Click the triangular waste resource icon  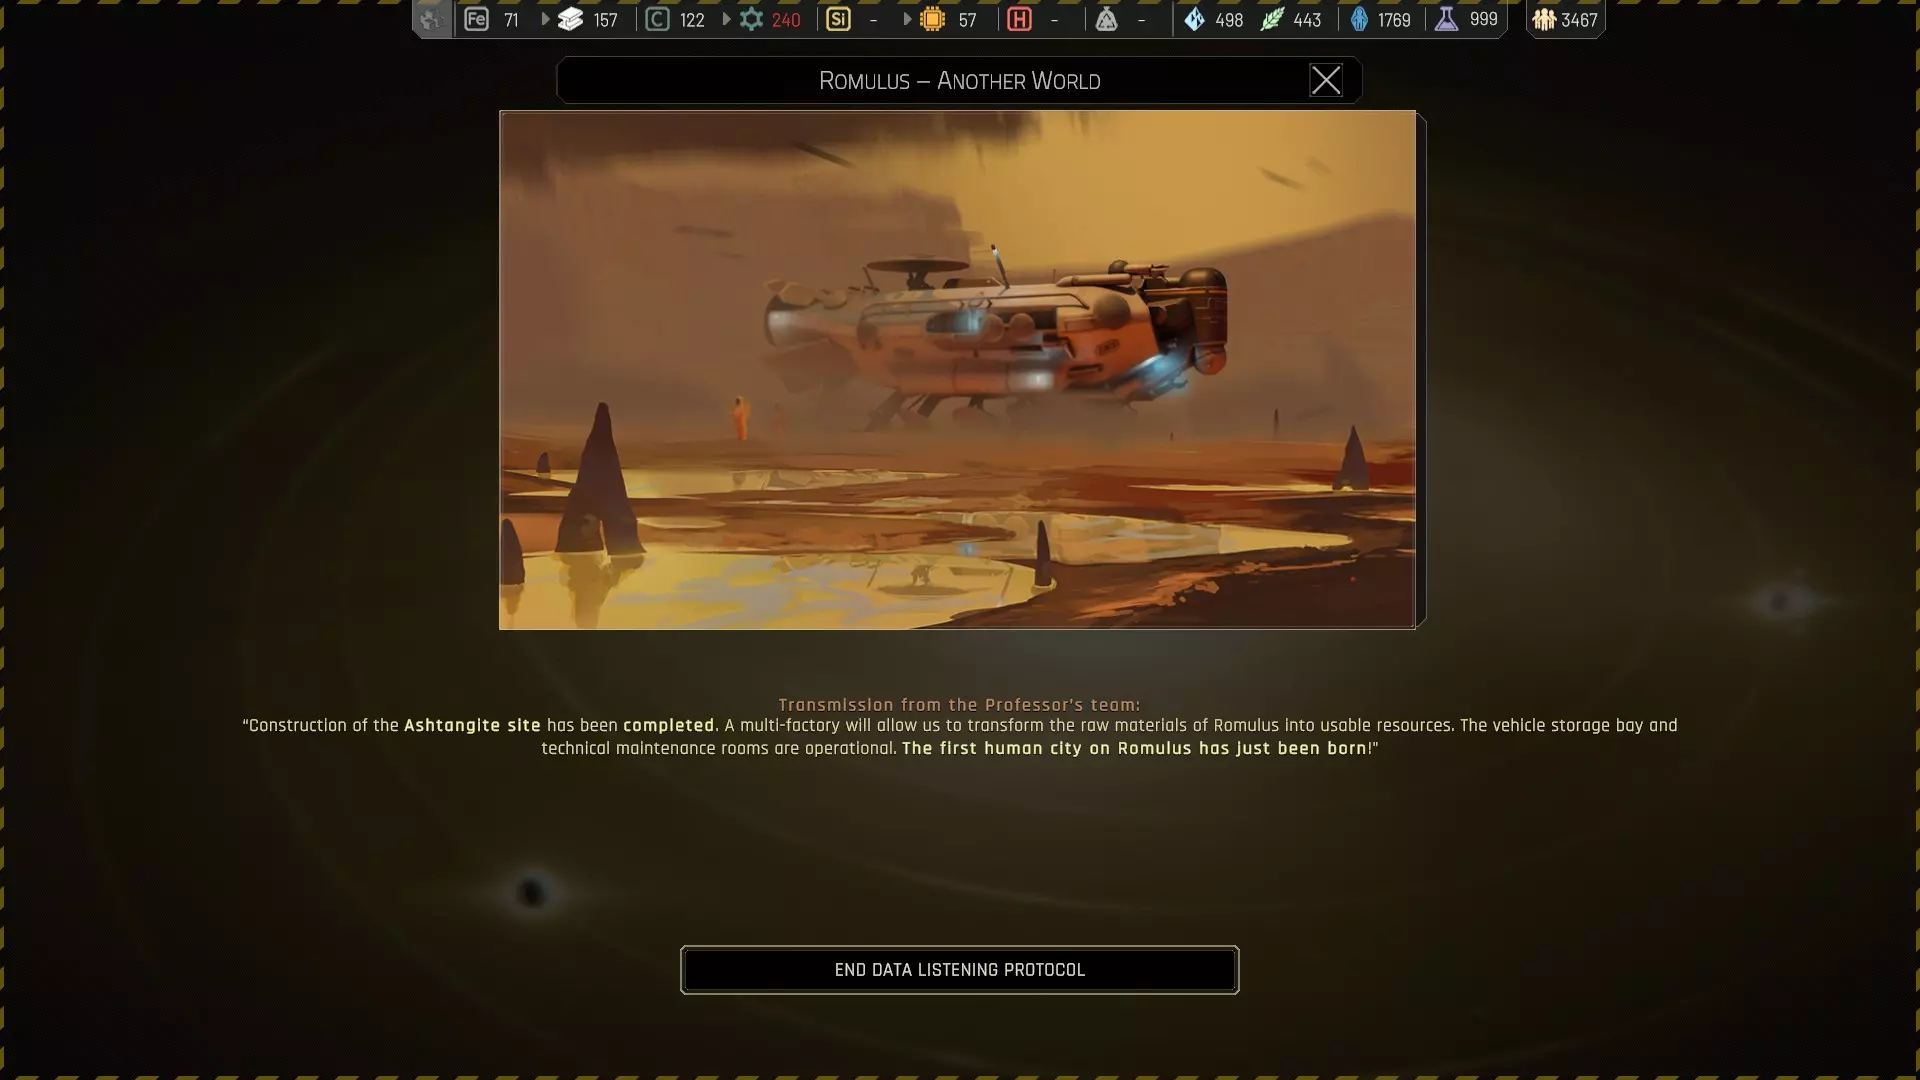click(1106, 19)
